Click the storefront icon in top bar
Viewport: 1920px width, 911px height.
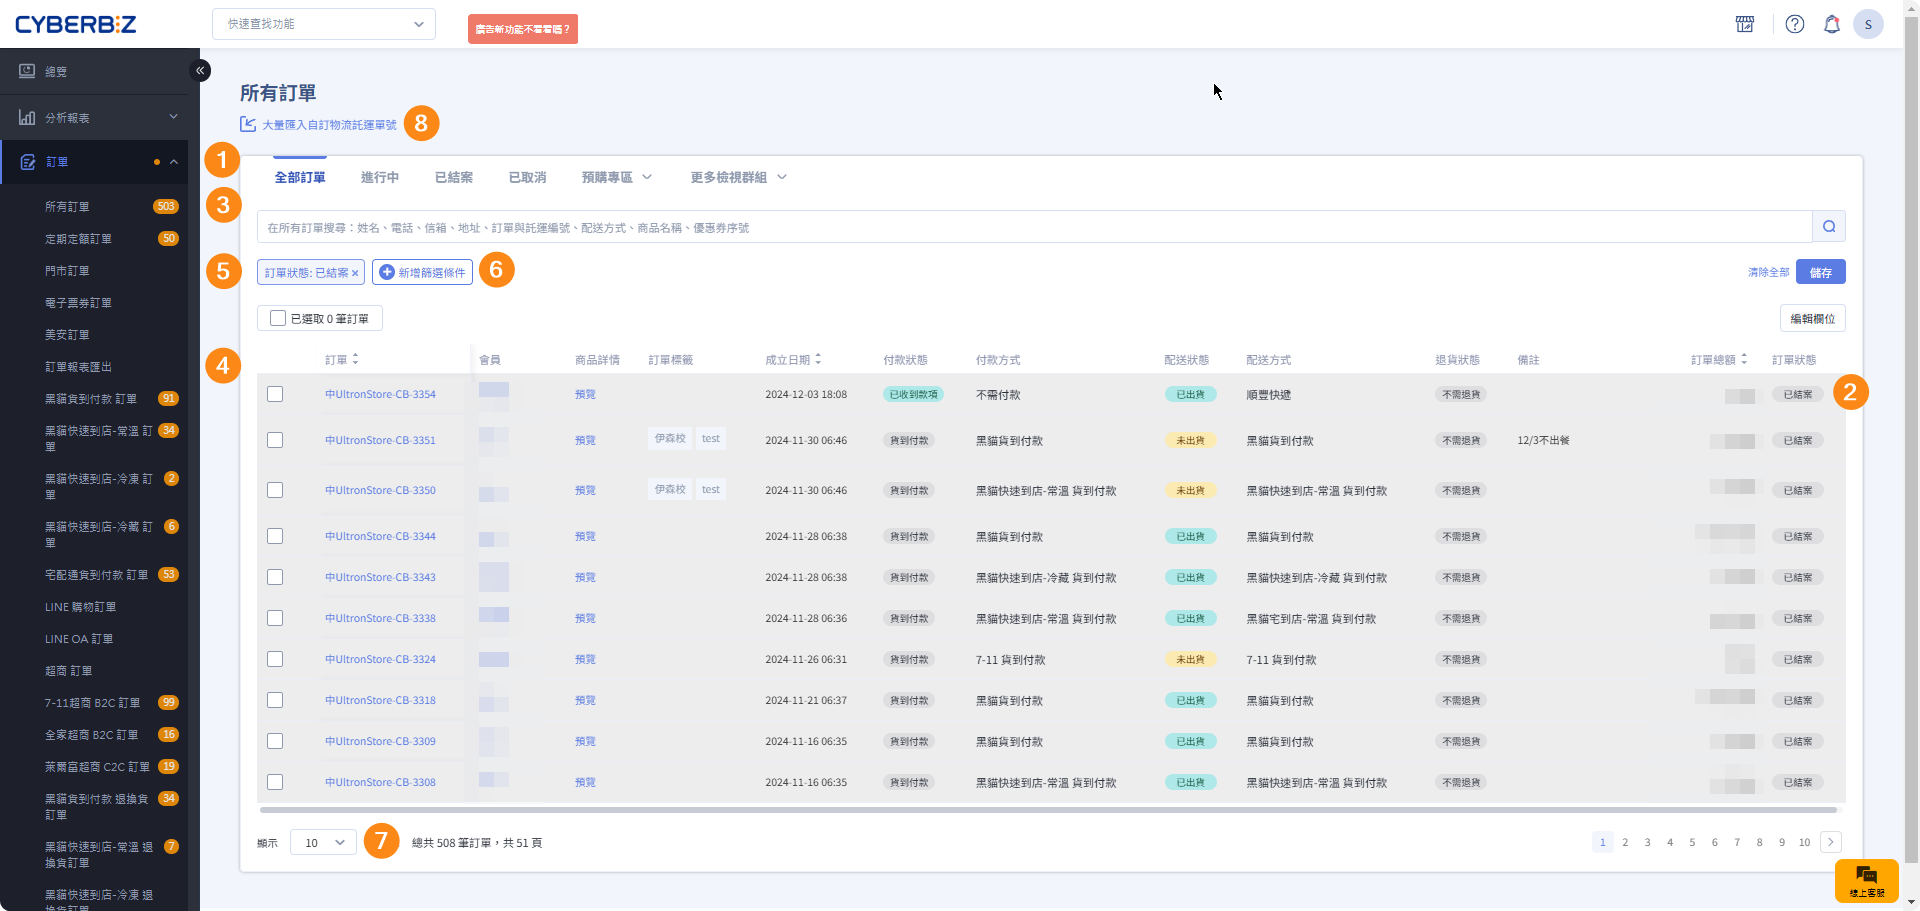point(1745,24)
